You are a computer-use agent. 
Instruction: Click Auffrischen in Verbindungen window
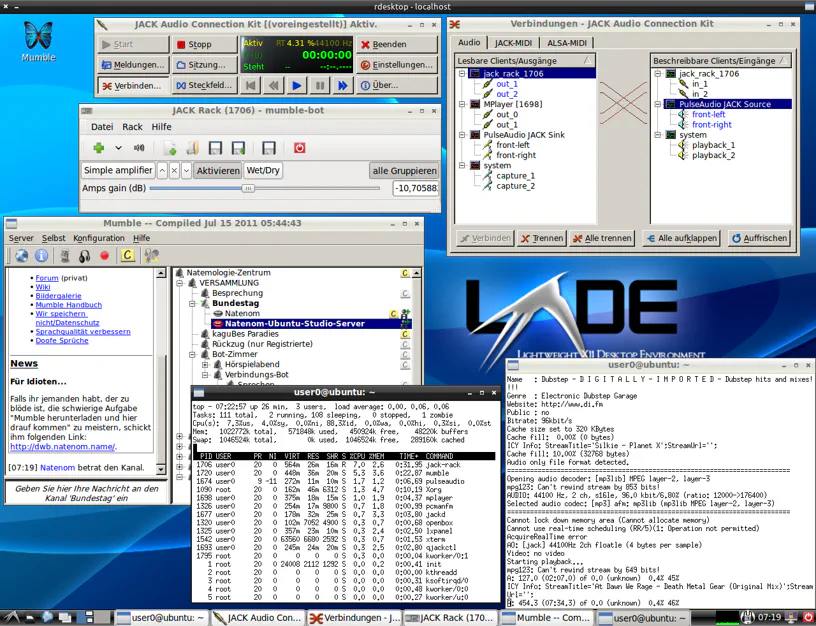tap(759, 238)
